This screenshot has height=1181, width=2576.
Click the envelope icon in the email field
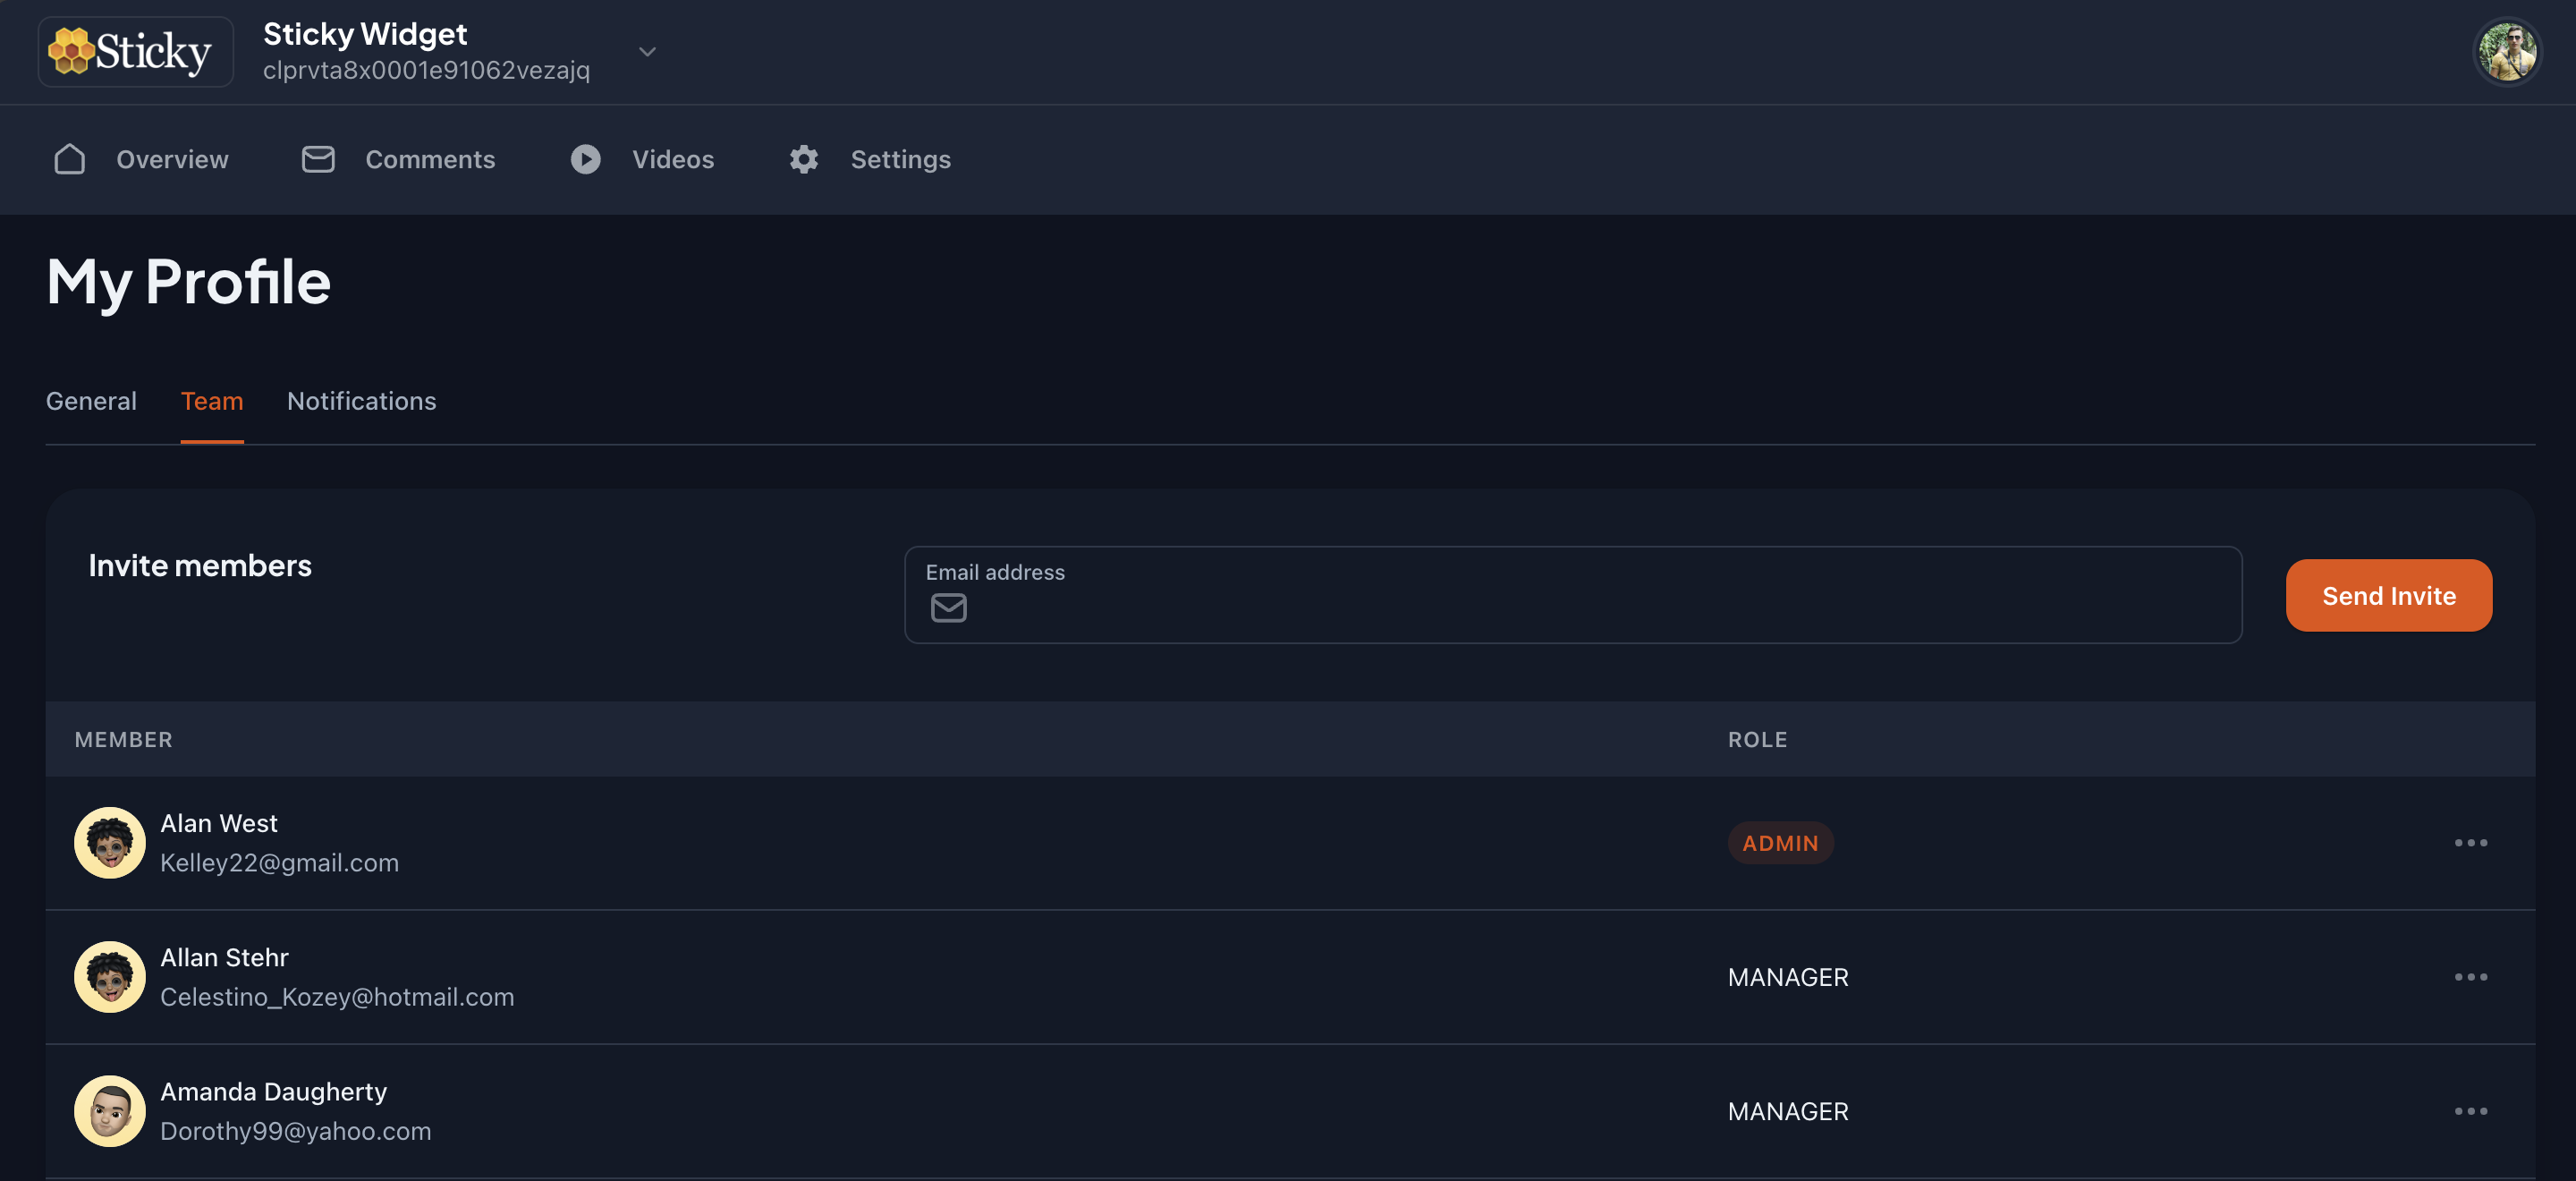pyautogui.click(x=948, y=608)
